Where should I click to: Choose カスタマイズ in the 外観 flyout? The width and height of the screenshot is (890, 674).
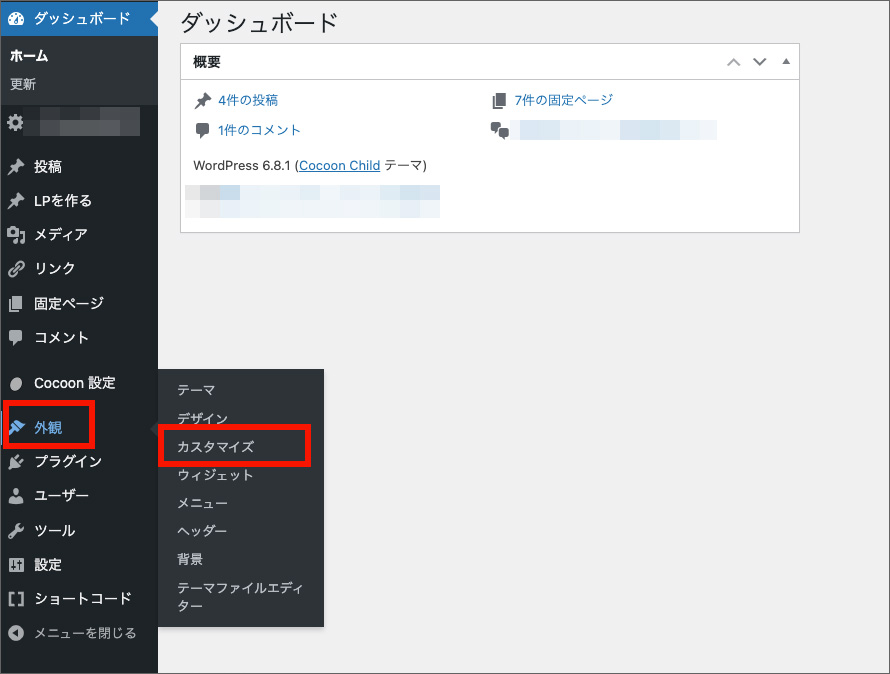216,447
